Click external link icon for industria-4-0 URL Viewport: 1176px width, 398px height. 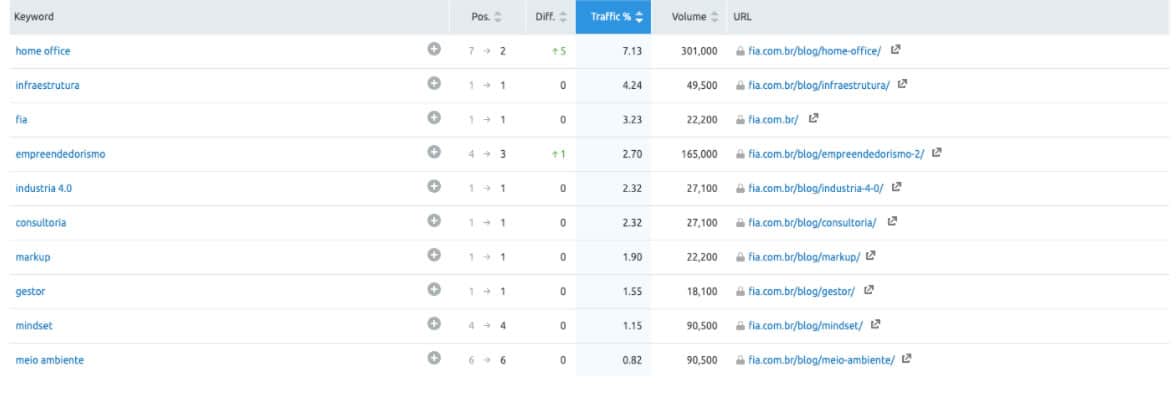point(896,187)
